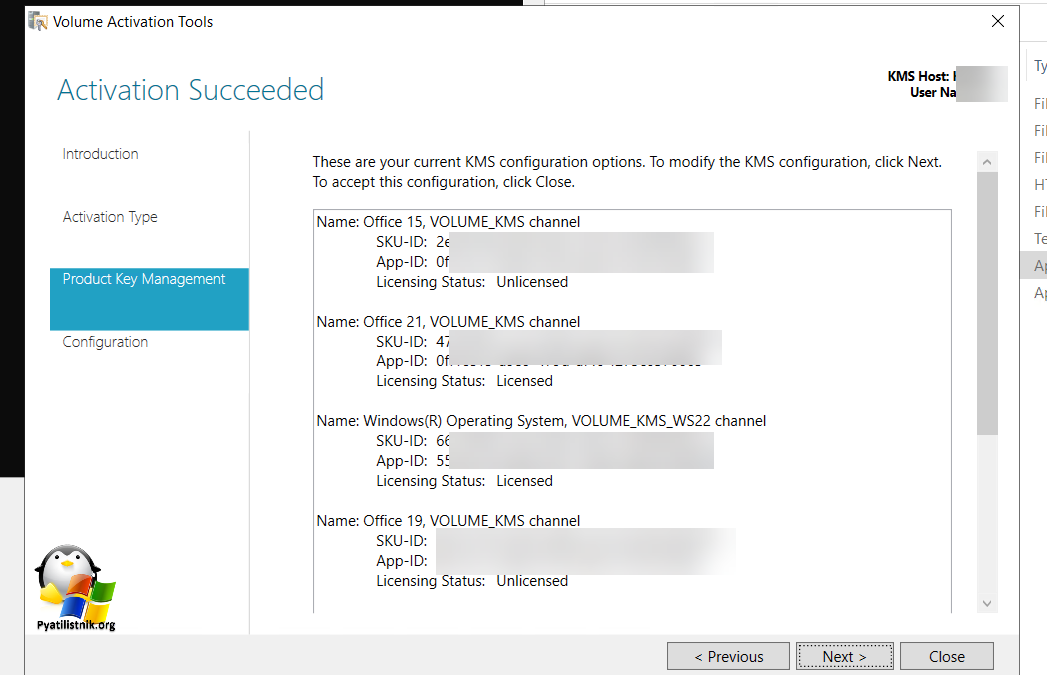Click the User Name label in header
This screenshot has width=1047, height=675.
[933, 92]
